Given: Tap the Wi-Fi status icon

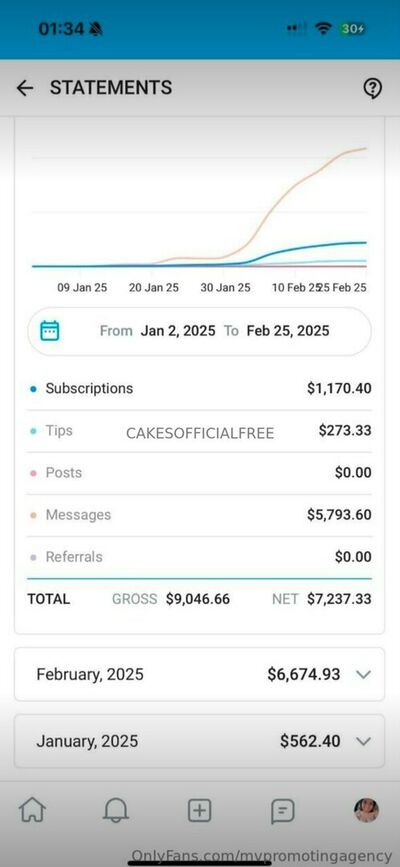Looking at the screenshot, I should tap(323, 29).
